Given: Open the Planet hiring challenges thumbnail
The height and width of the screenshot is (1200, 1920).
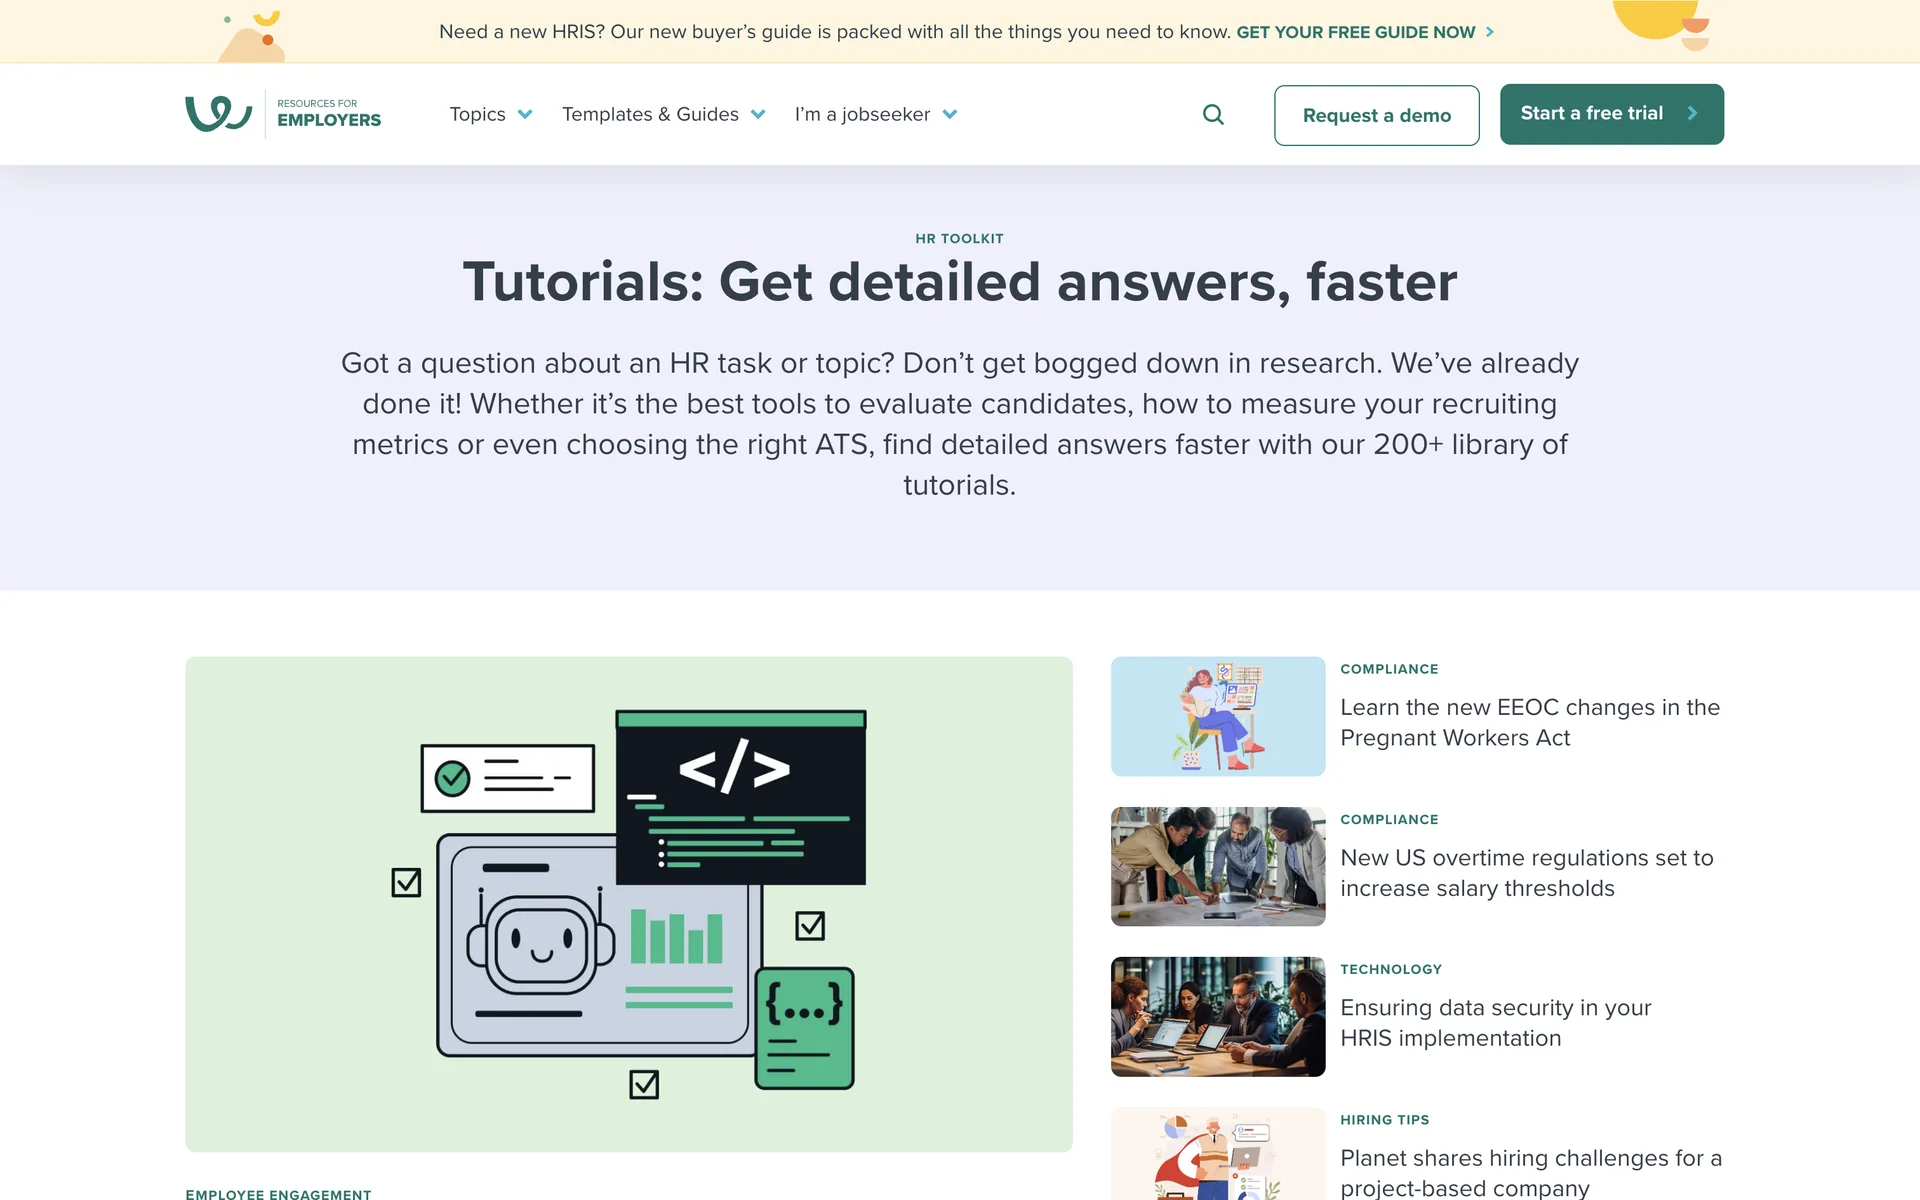Looking at the screenshot, I should pyautogui.click(x=1217, y=1155).
